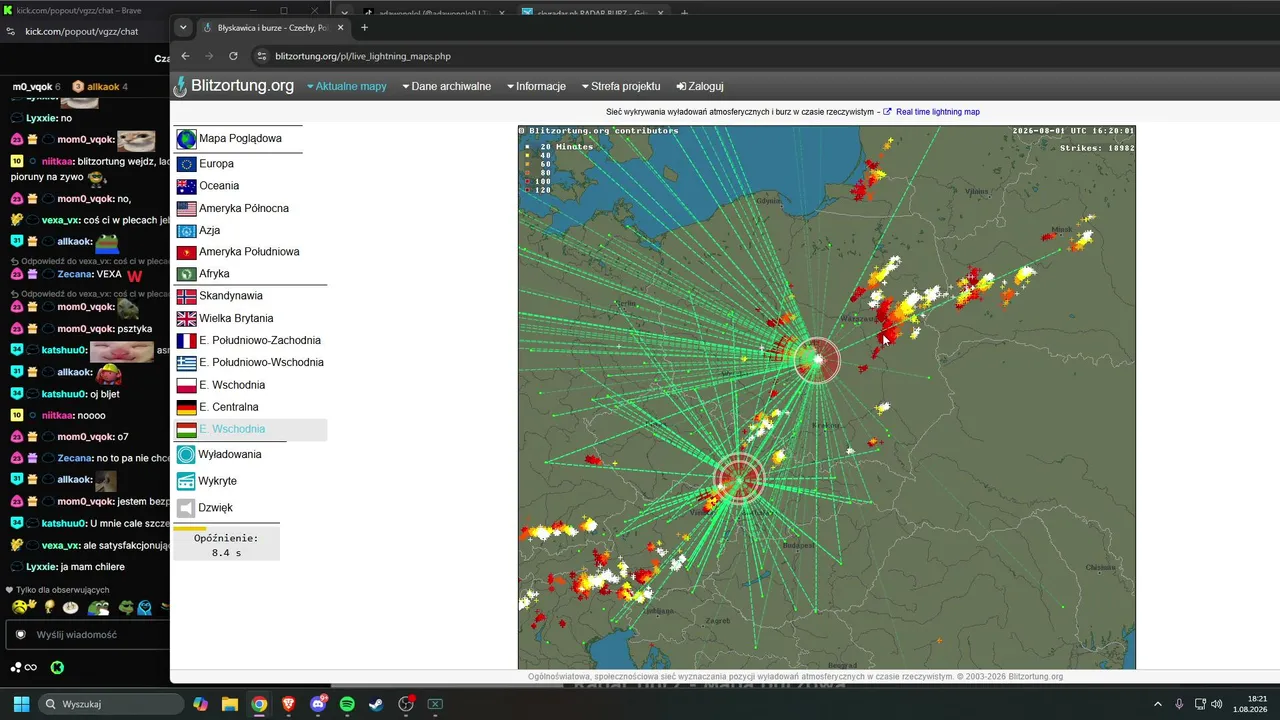Close the Błyskawica i burze tab

(341, 28)
